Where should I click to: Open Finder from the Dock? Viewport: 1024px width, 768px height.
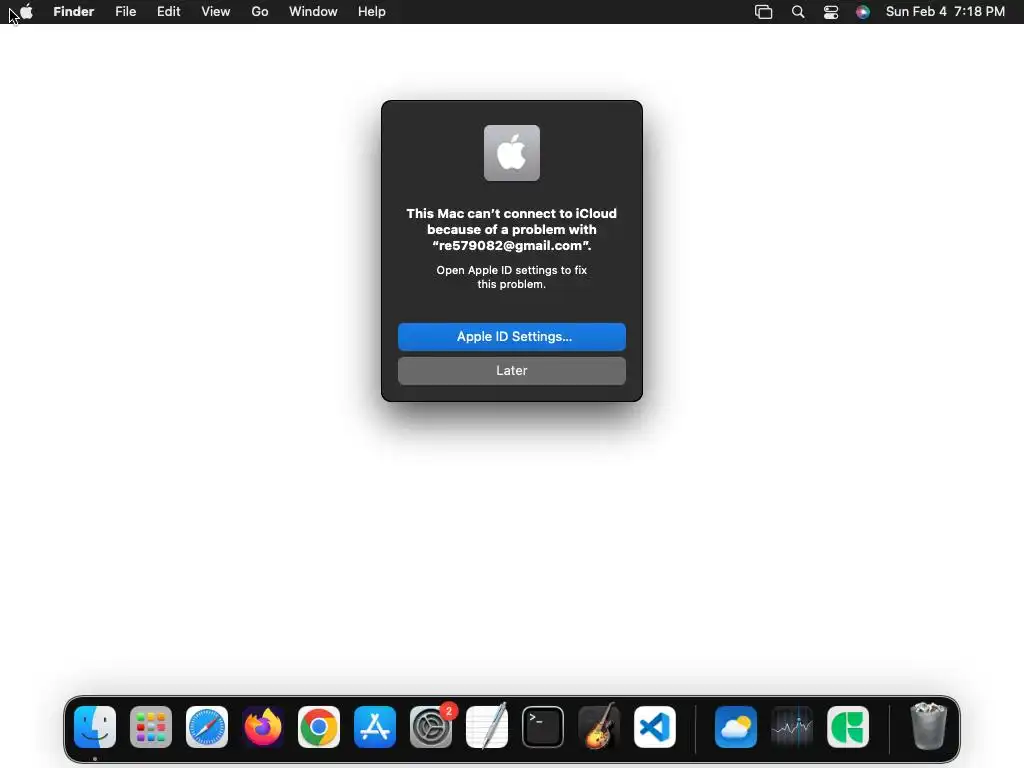(95, 727)
